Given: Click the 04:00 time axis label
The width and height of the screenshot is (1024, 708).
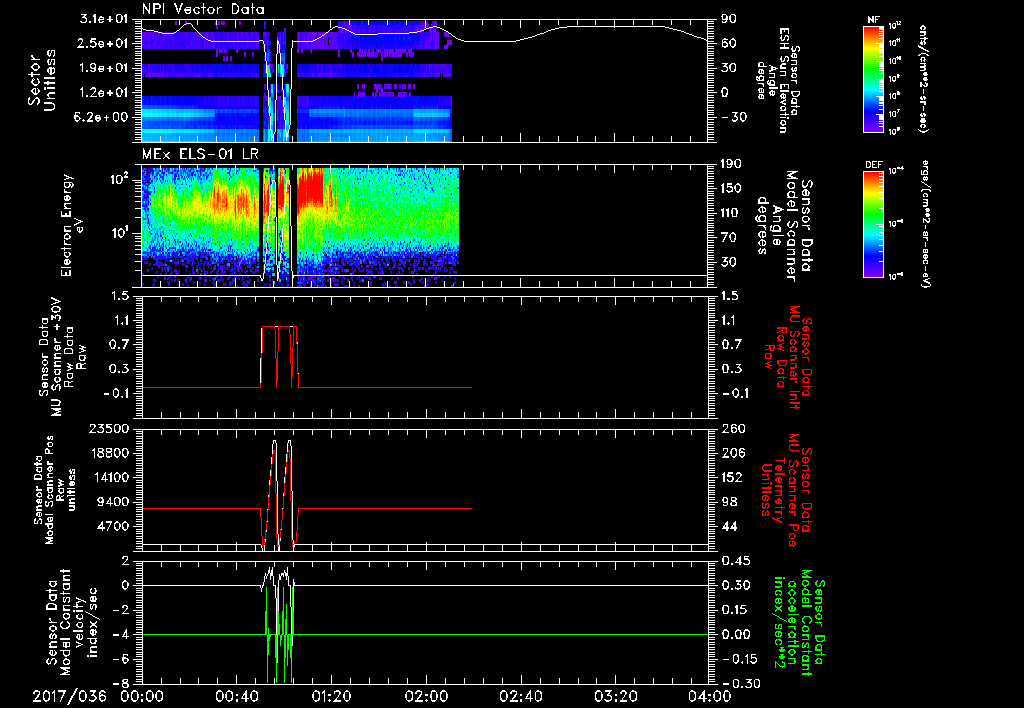Looking at the screenshot, I should coord(710,696).
